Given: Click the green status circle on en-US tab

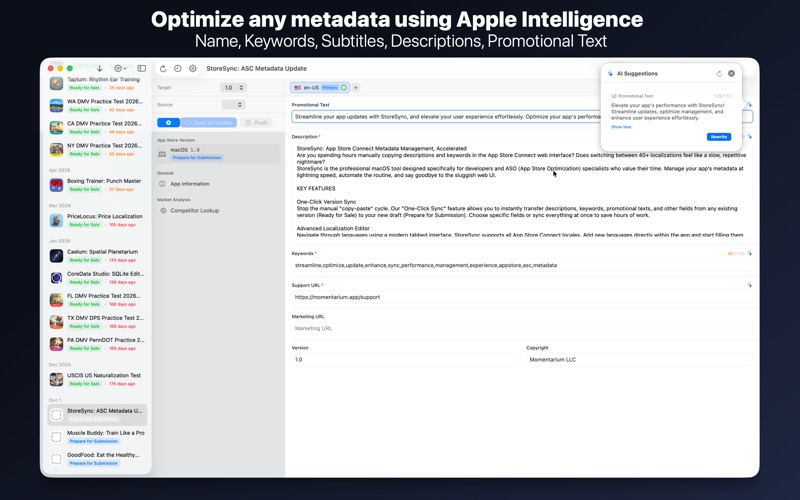Looking at the screenshot, I should (x=344, y=88).
